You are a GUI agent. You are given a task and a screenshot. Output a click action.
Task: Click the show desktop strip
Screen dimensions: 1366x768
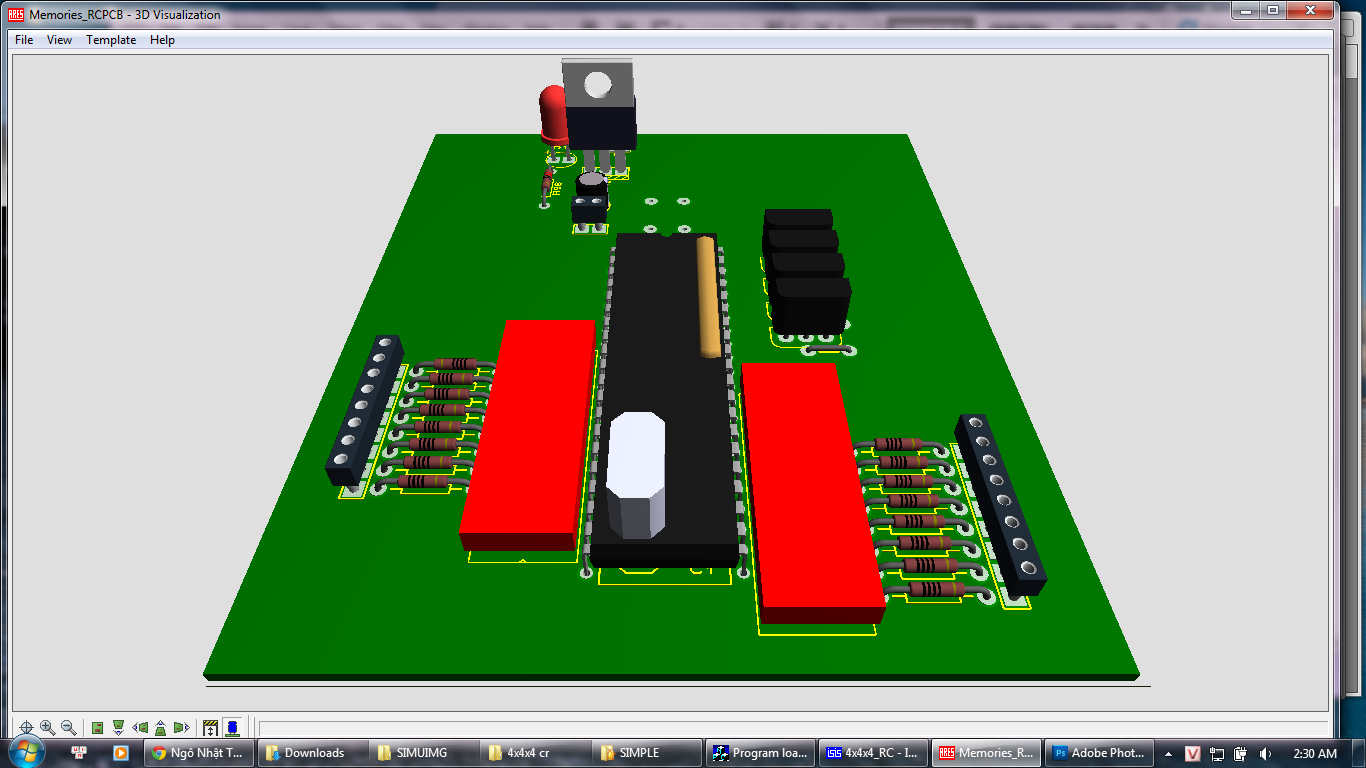tap(1359, 753)
